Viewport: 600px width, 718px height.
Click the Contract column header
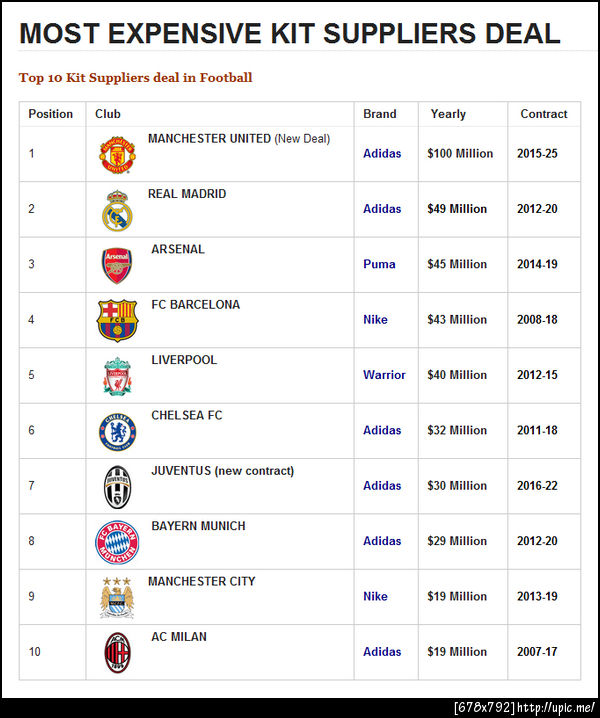click(x=543, y=114)
